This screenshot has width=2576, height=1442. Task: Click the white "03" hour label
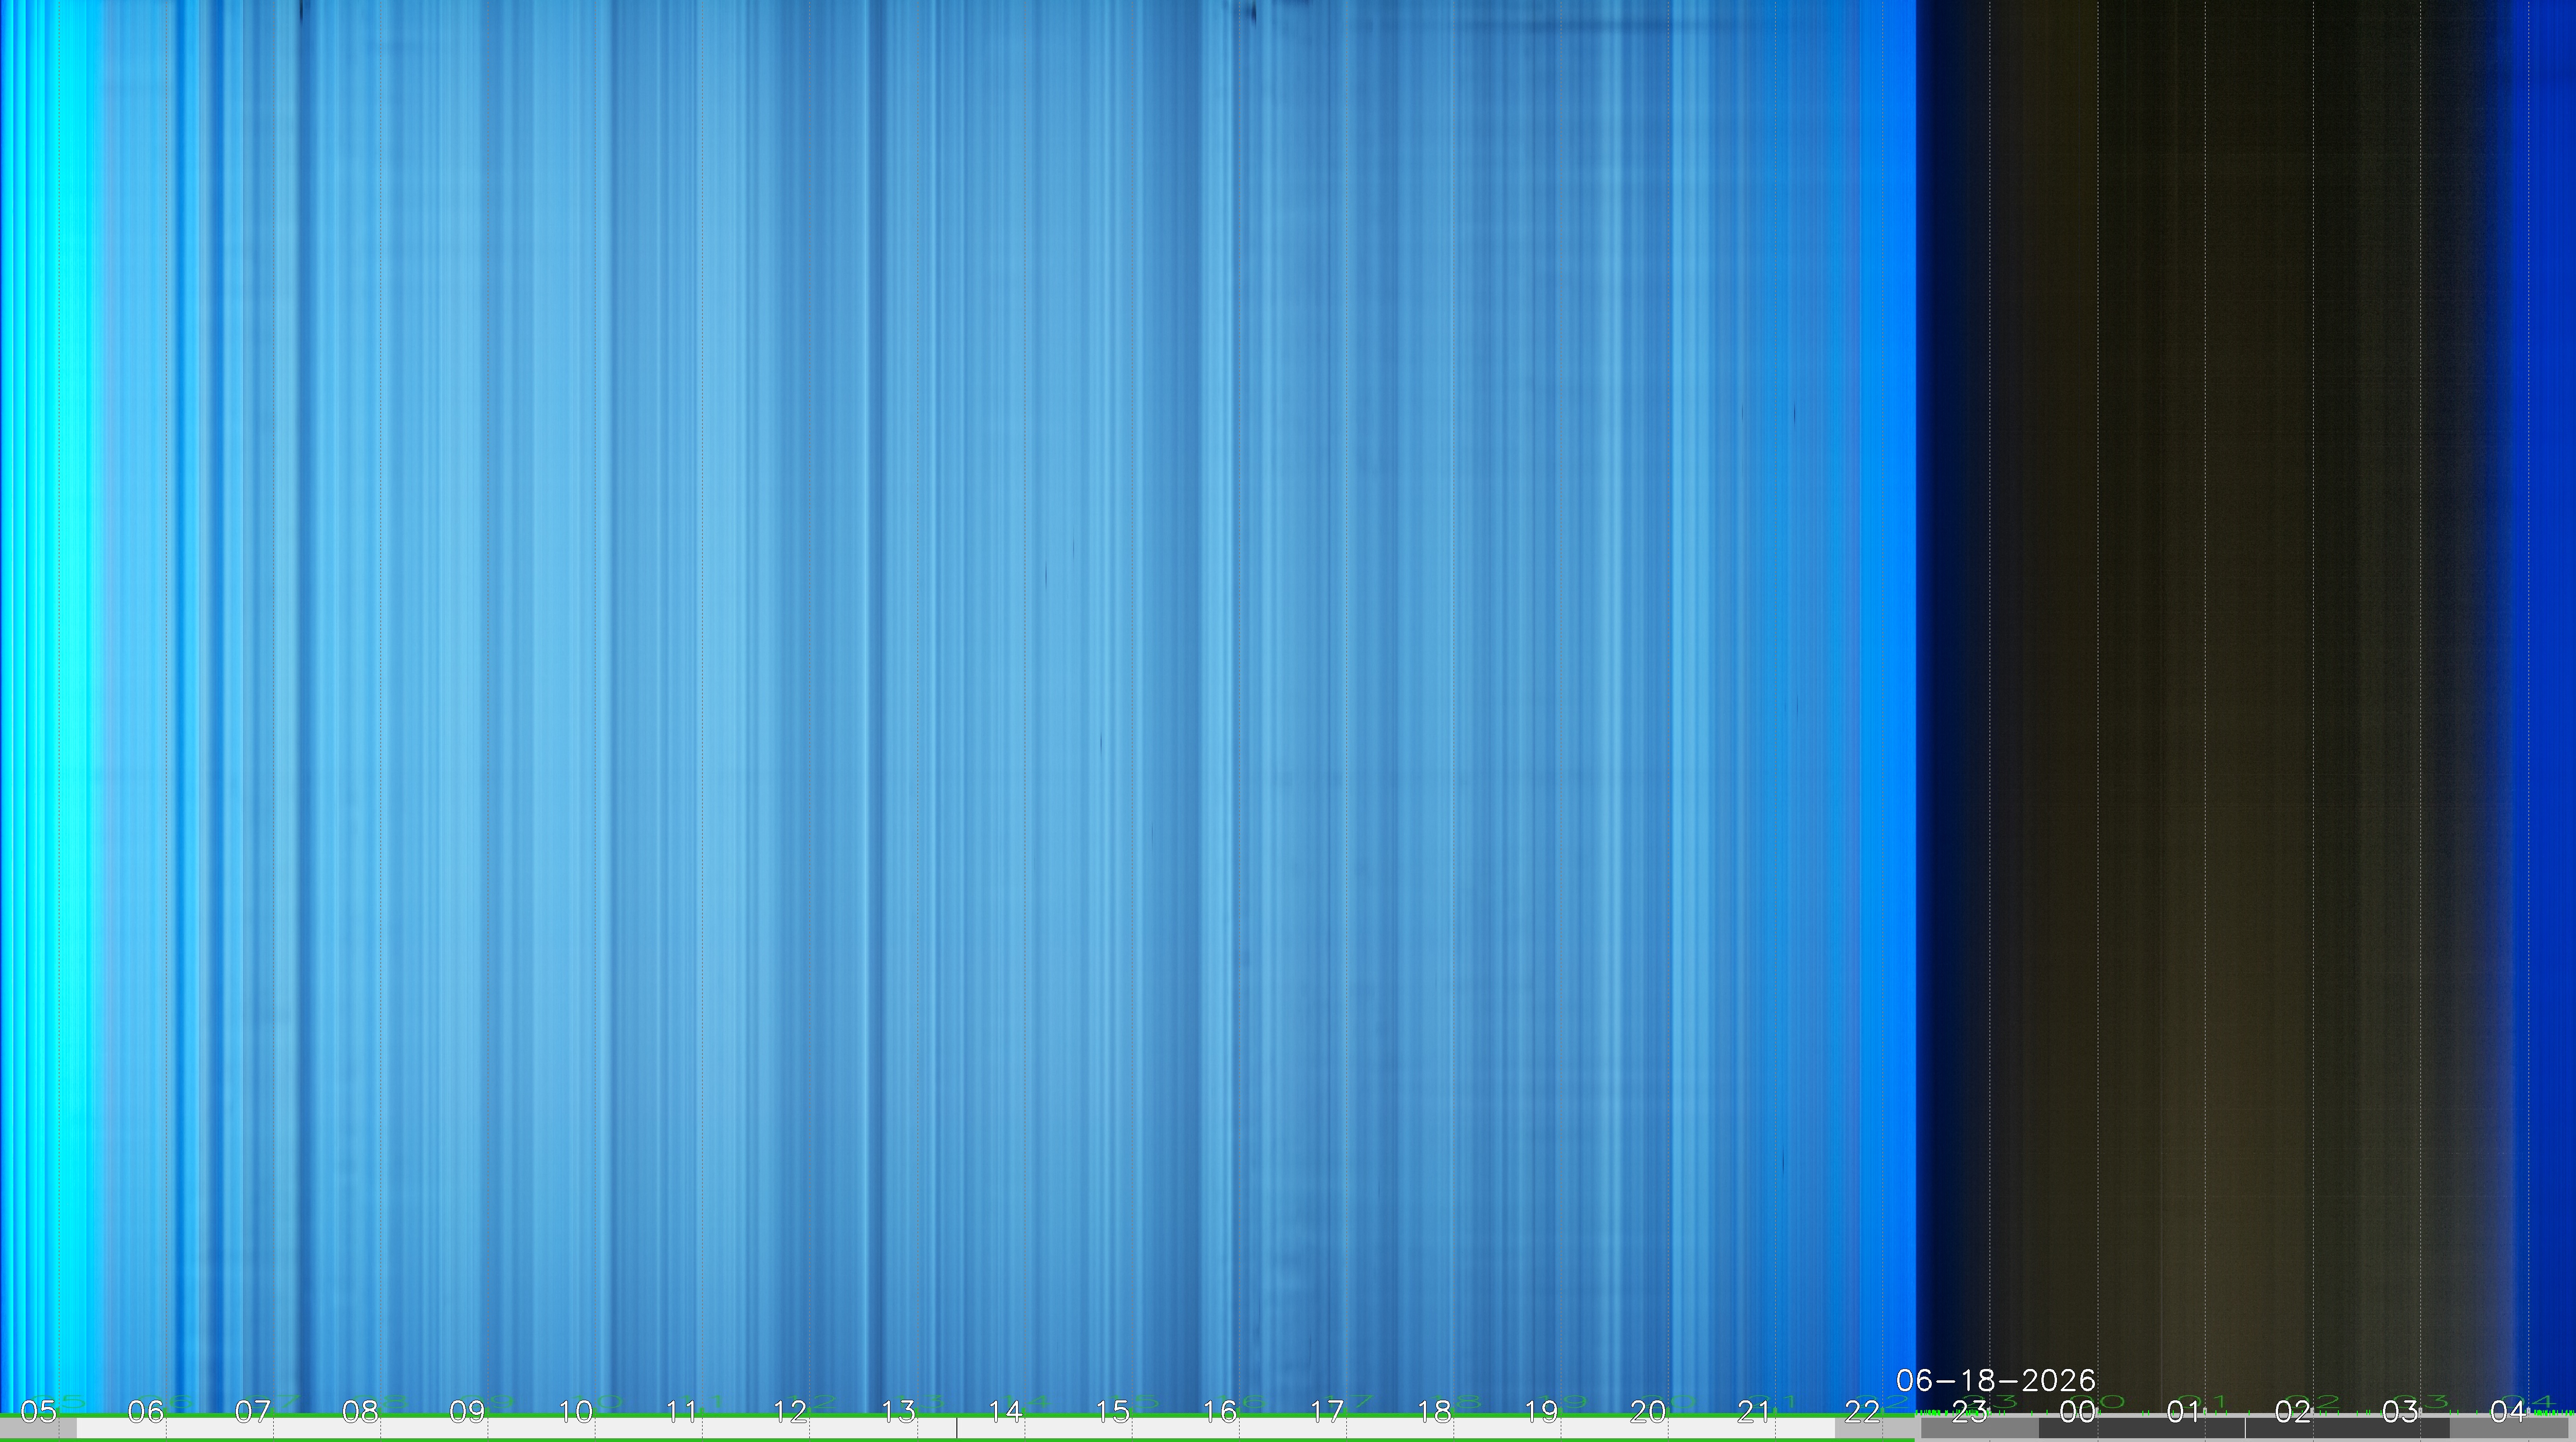(2400, 1412)
